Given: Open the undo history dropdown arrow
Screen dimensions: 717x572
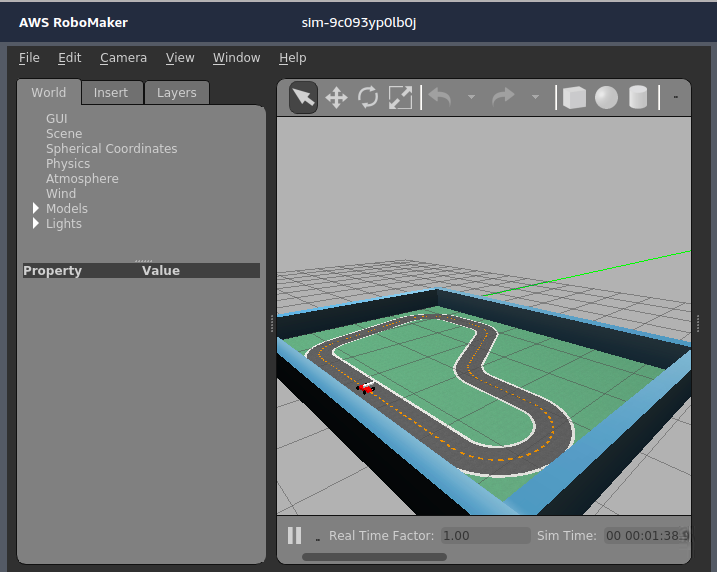Looking at the screenshot, I should [x=471, y=97].
